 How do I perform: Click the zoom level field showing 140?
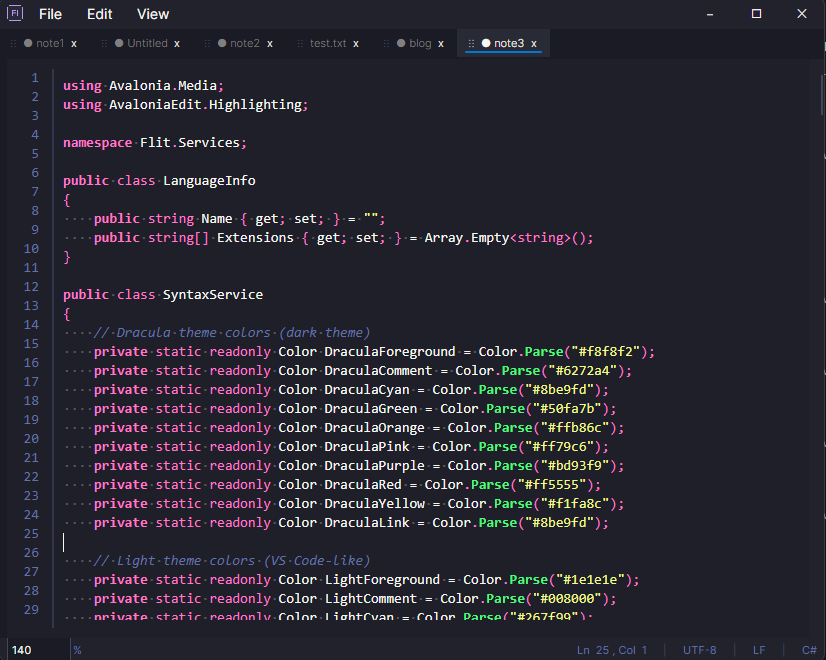(38, 650)
